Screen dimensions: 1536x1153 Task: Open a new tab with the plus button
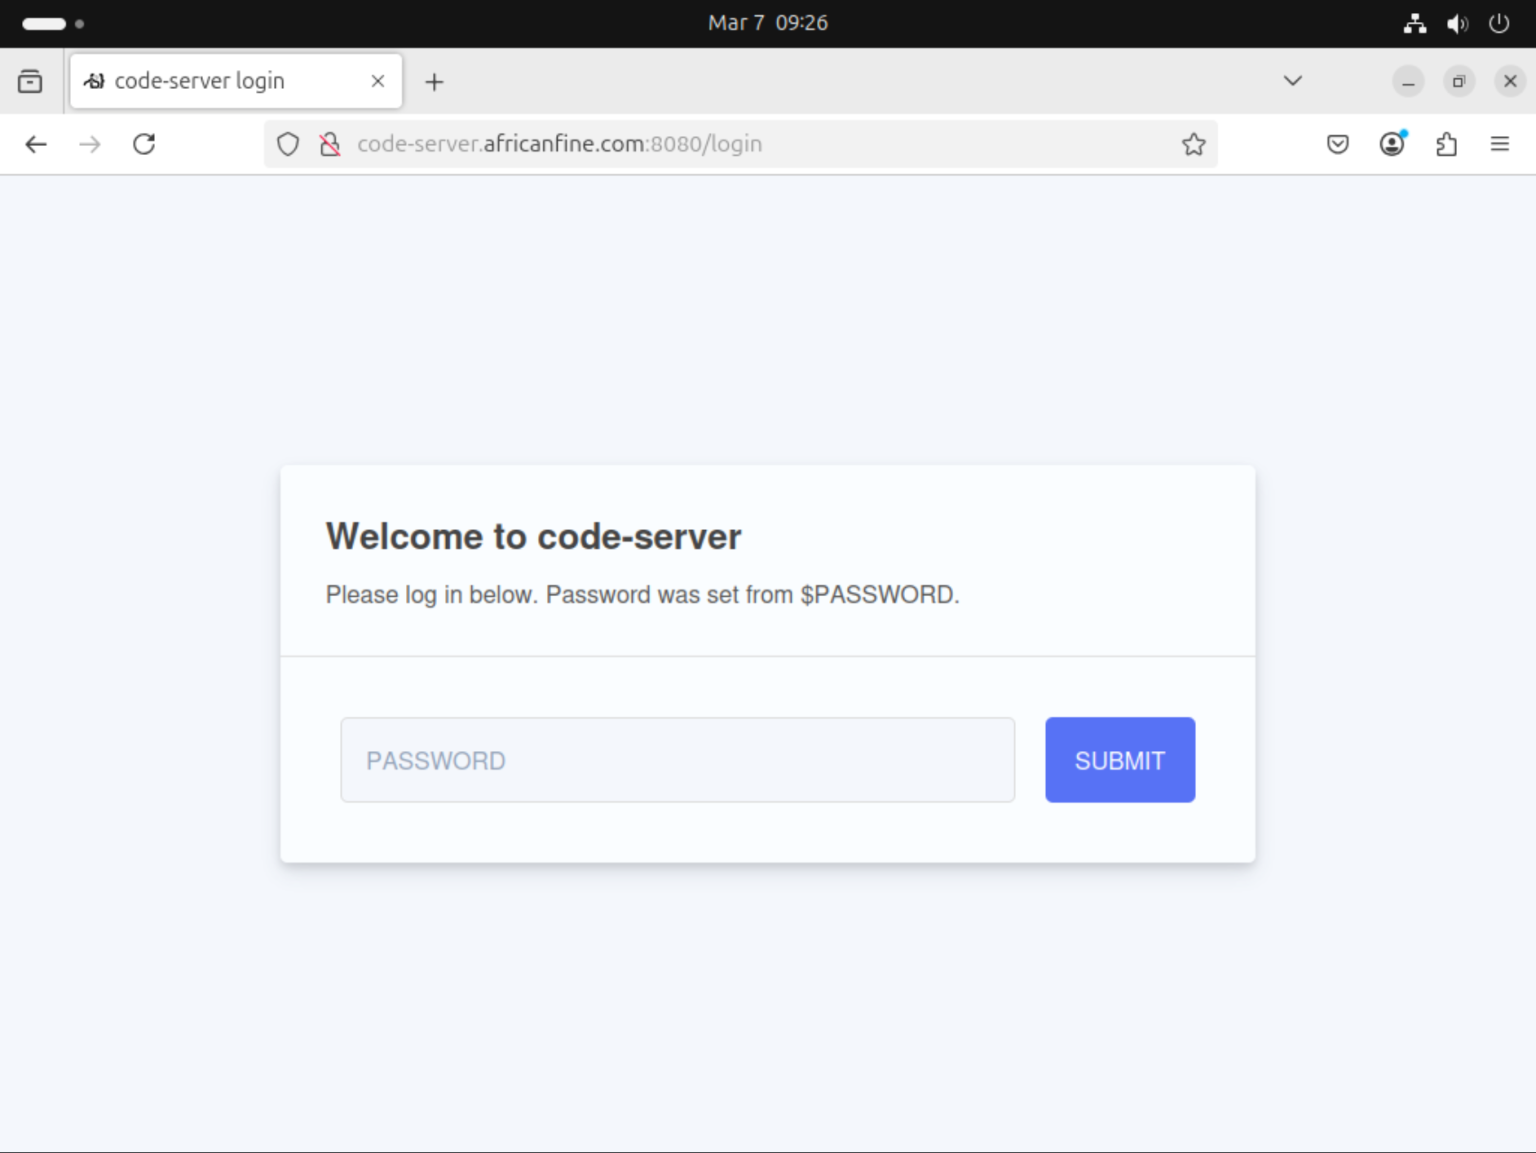(x=434, y=82)
